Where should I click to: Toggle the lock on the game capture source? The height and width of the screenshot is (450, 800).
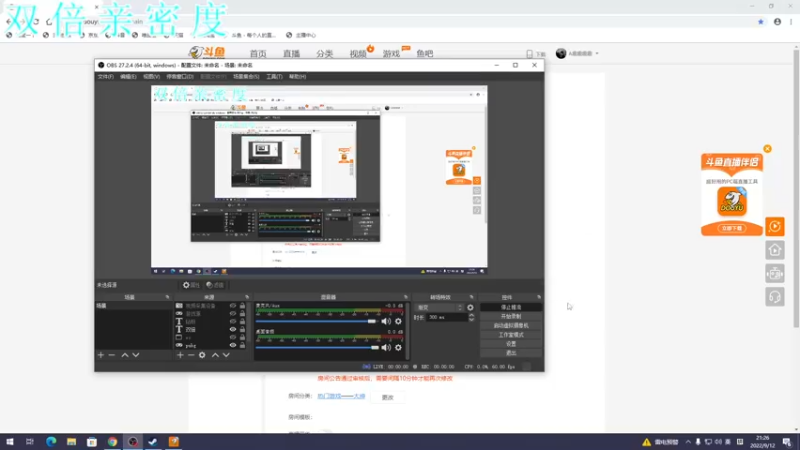tap(242, 314)
